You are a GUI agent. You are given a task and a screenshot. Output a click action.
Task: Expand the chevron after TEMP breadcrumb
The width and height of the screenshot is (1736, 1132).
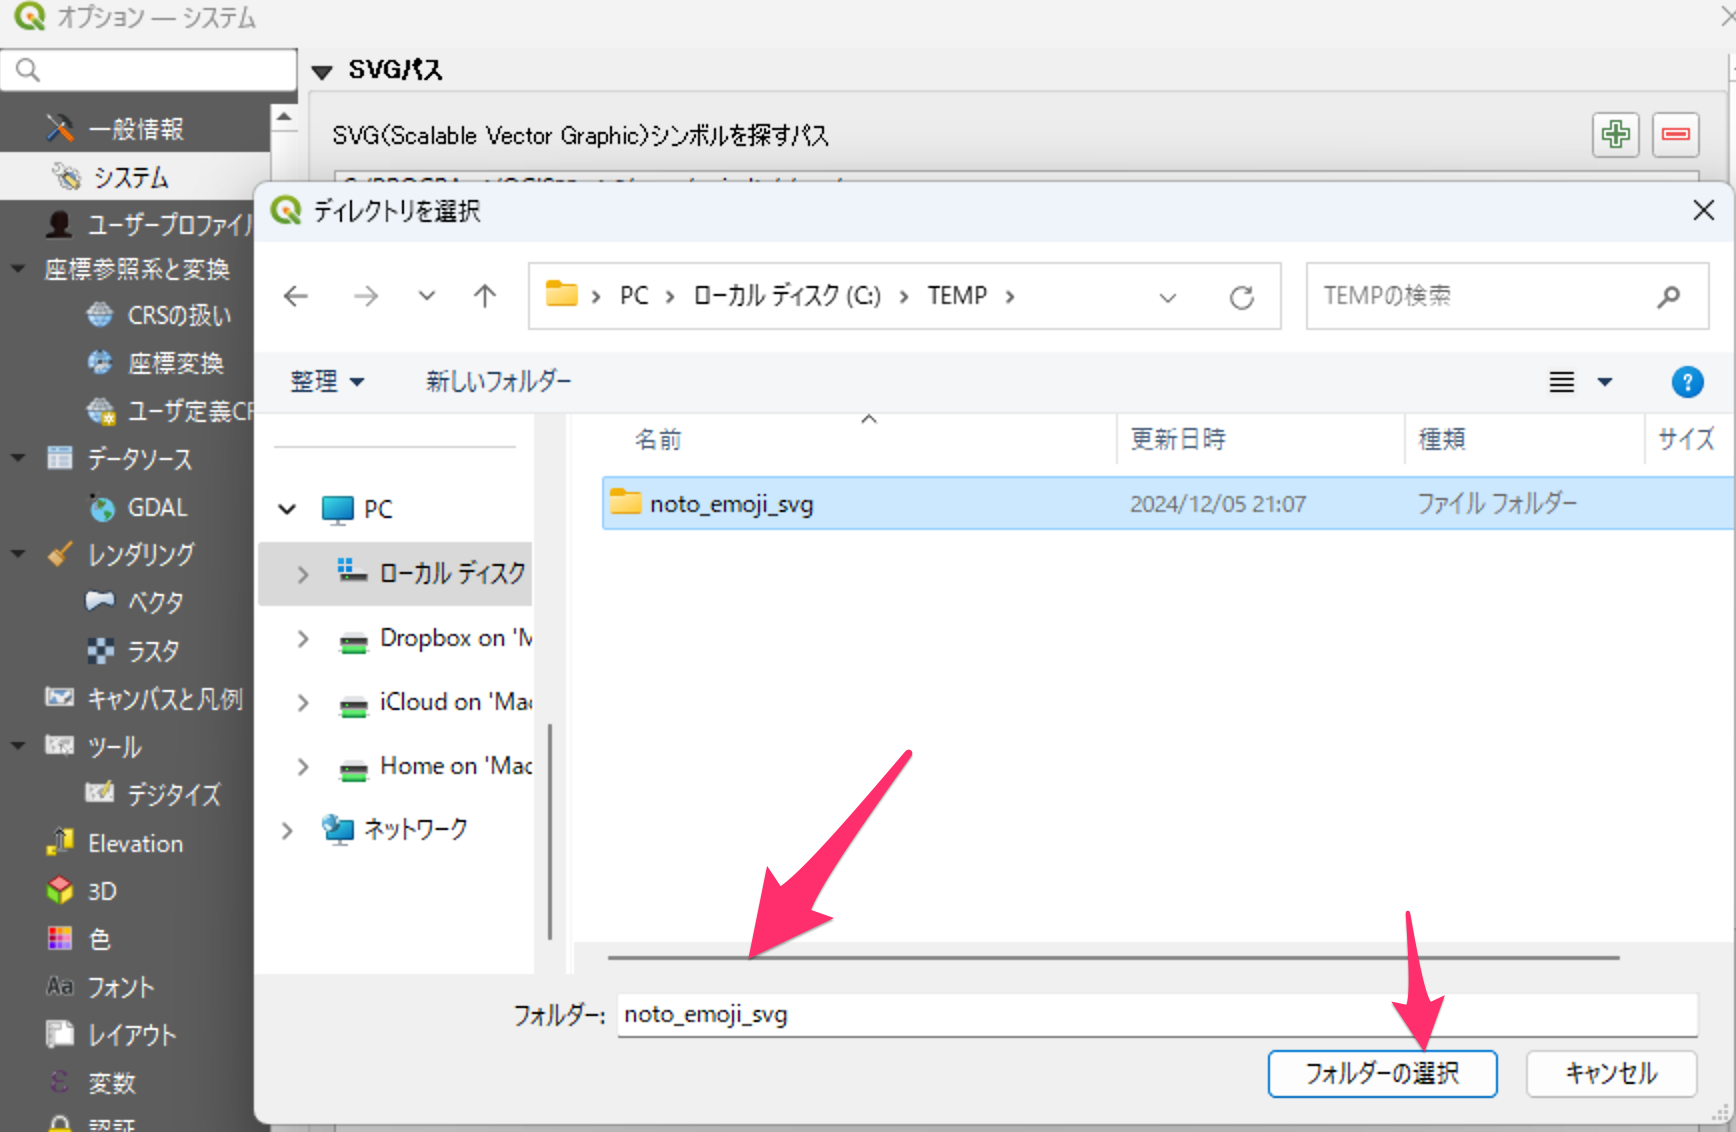click(1010, 297)
